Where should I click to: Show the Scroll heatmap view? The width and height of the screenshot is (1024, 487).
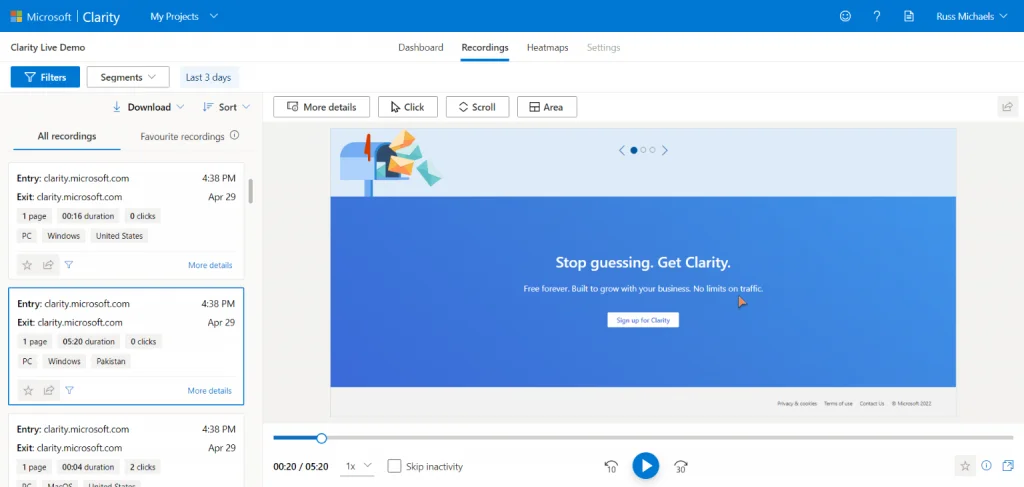[x=477, y=107]
